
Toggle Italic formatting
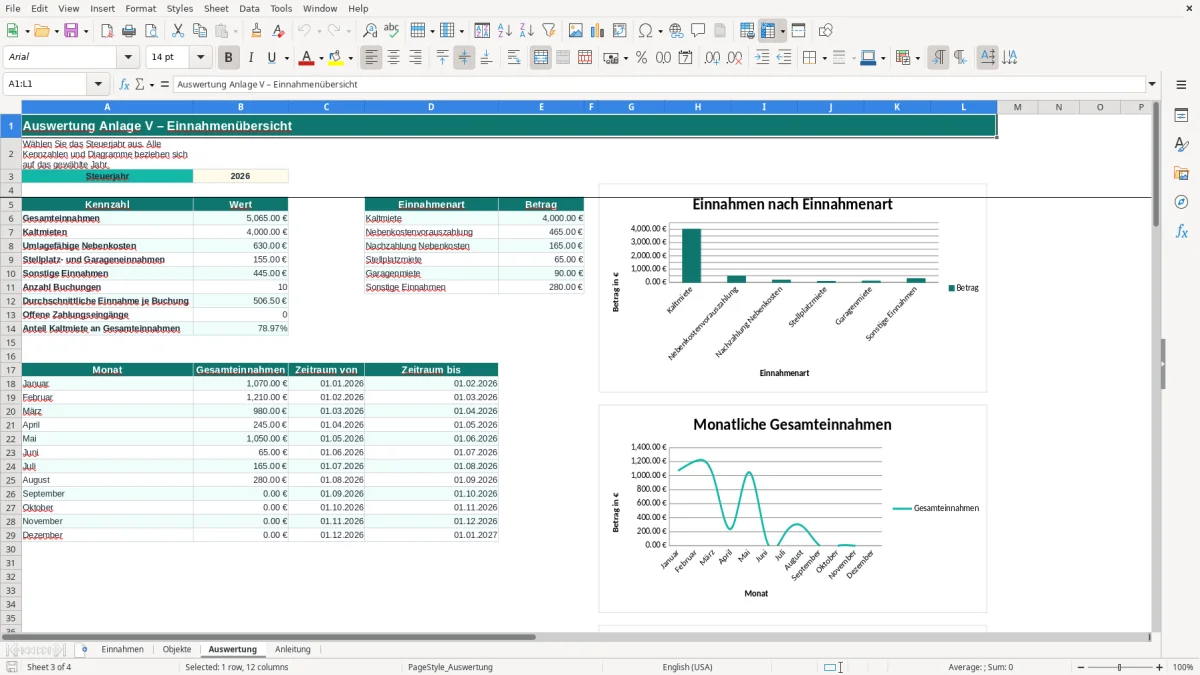(x=251, y=58)
